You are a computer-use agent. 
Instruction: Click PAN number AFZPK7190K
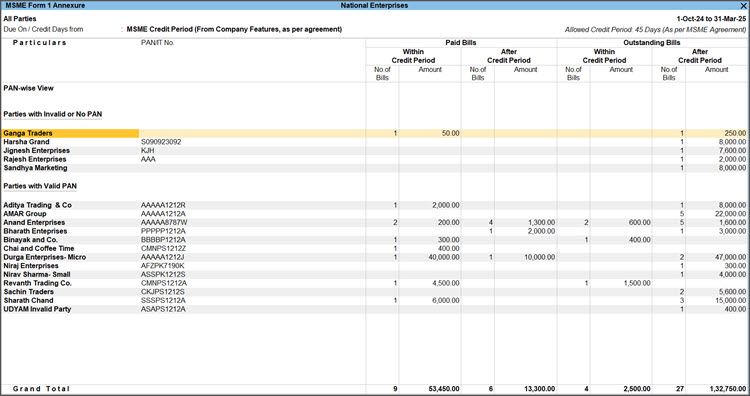coord(163,265)
